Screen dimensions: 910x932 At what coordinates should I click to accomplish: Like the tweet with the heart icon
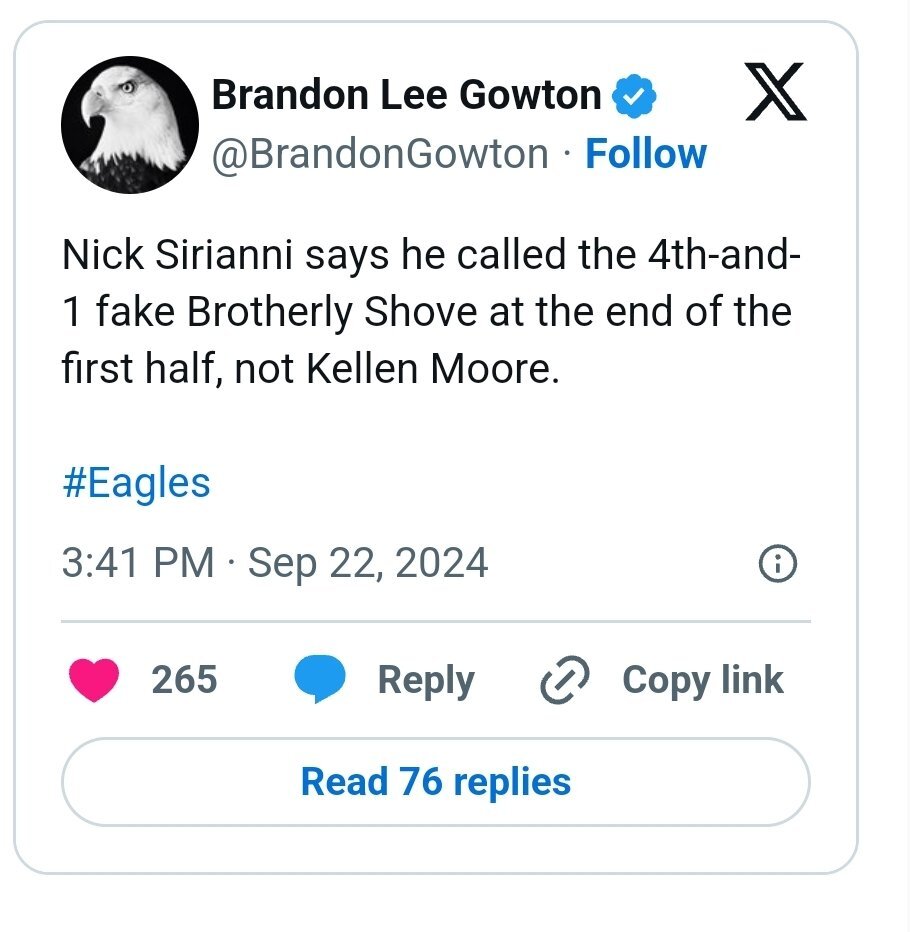tap(94, 680)
